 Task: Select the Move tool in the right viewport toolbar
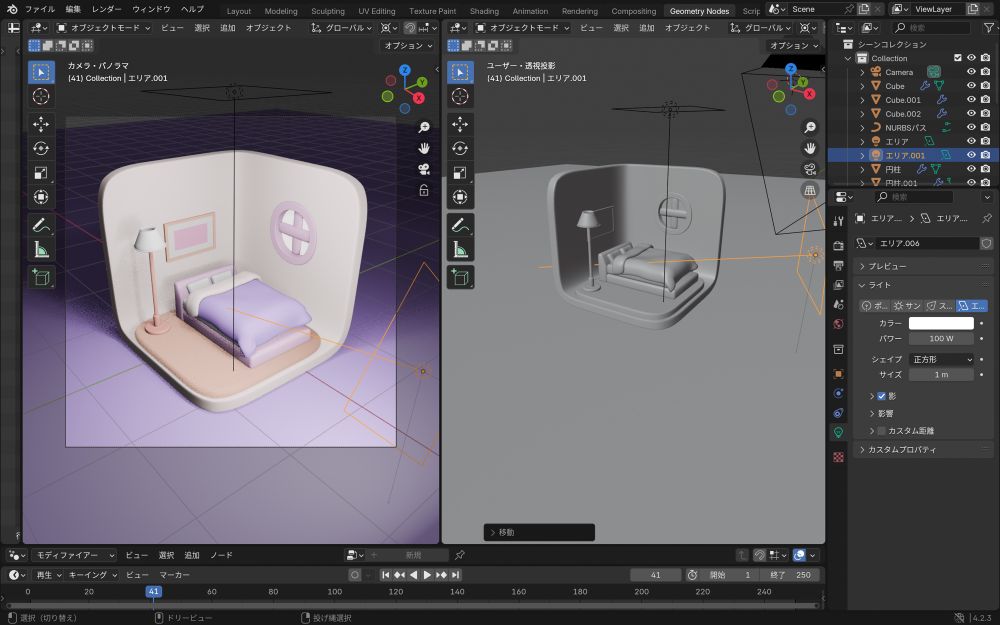pyautogui.click(x=460, y=124)
